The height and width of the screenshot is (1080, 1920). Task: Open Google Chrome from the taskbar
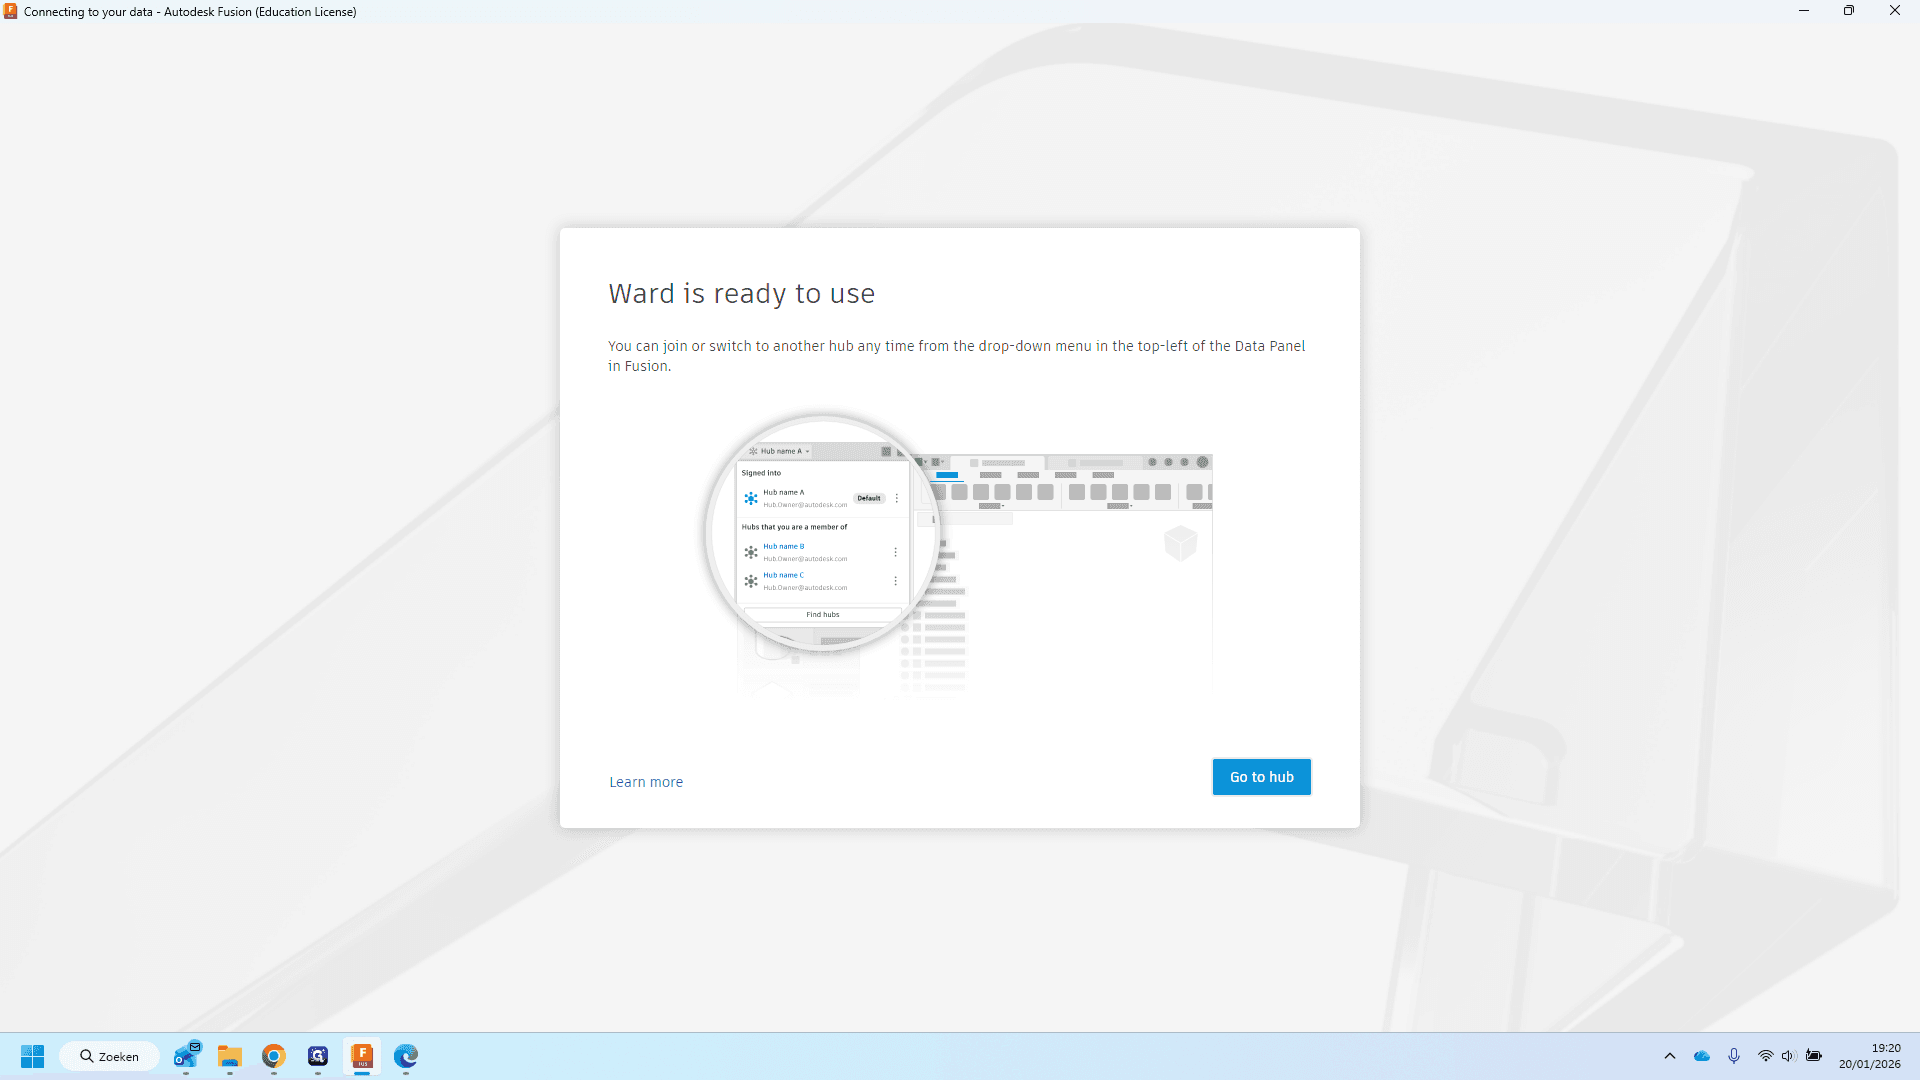[274, 1056]
